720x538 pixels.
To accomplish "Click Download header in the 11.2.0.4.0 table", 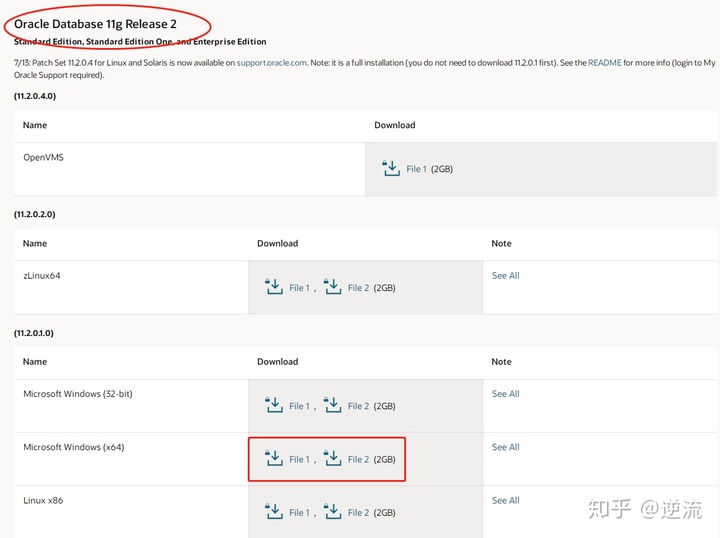I will [x=395, y=125].
